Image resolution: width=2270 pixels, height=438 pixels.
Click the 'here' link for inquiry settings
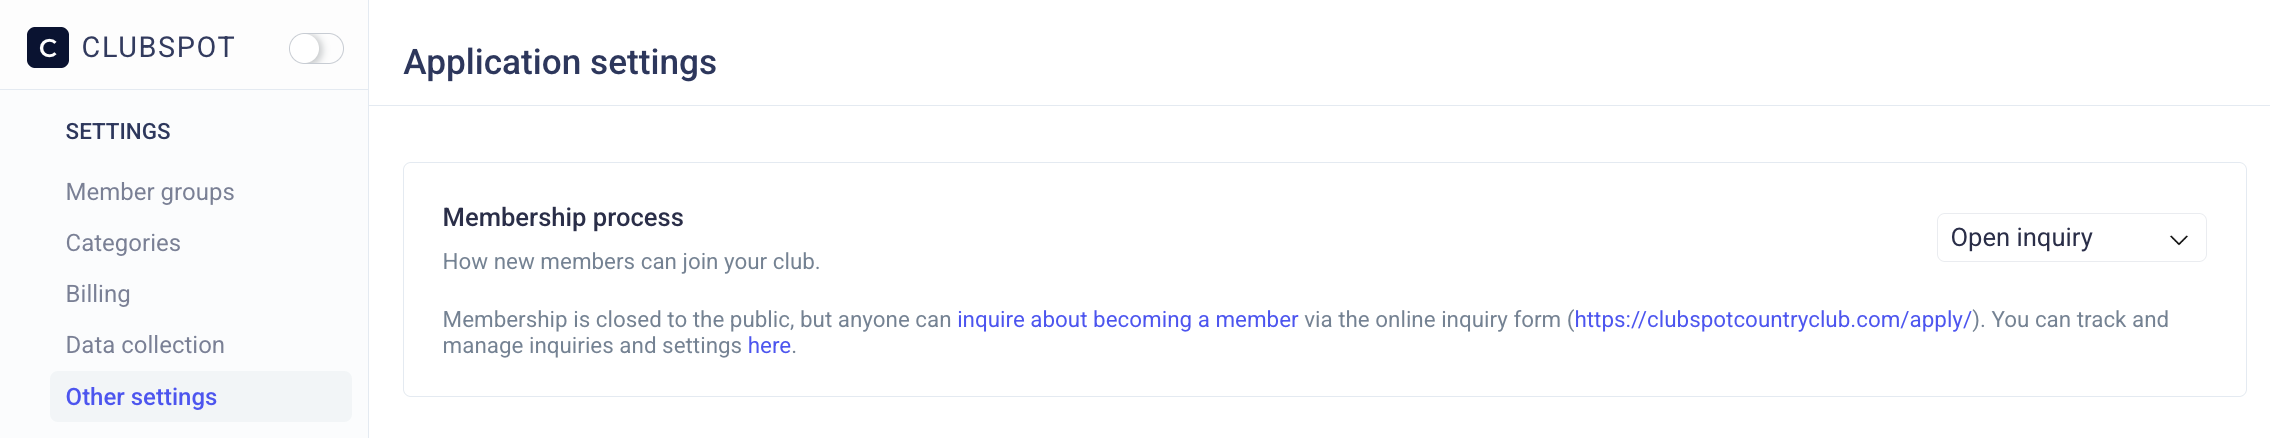tap(769, 346)
